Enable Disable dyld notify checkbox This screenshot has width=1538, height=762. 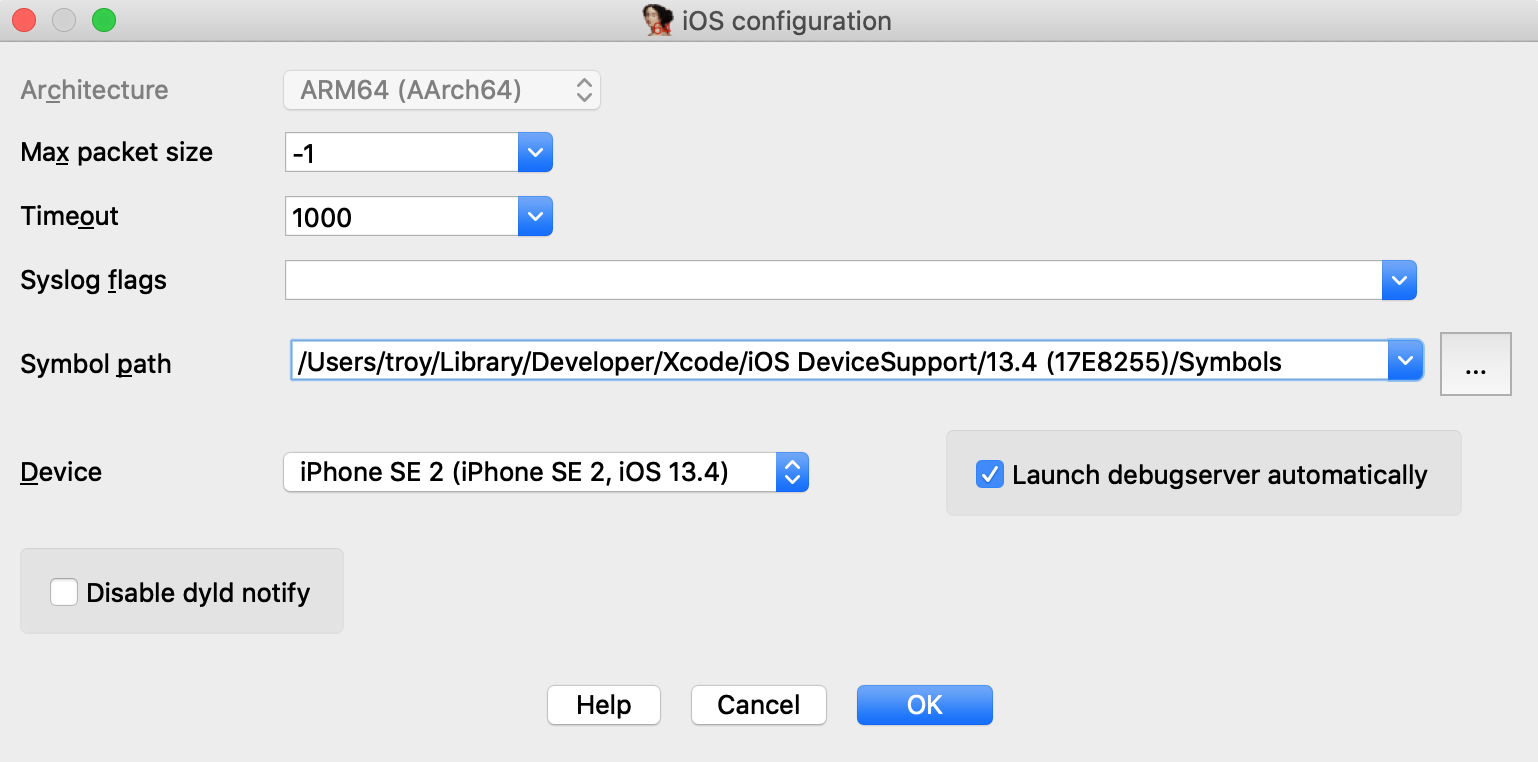click(64, 593)
